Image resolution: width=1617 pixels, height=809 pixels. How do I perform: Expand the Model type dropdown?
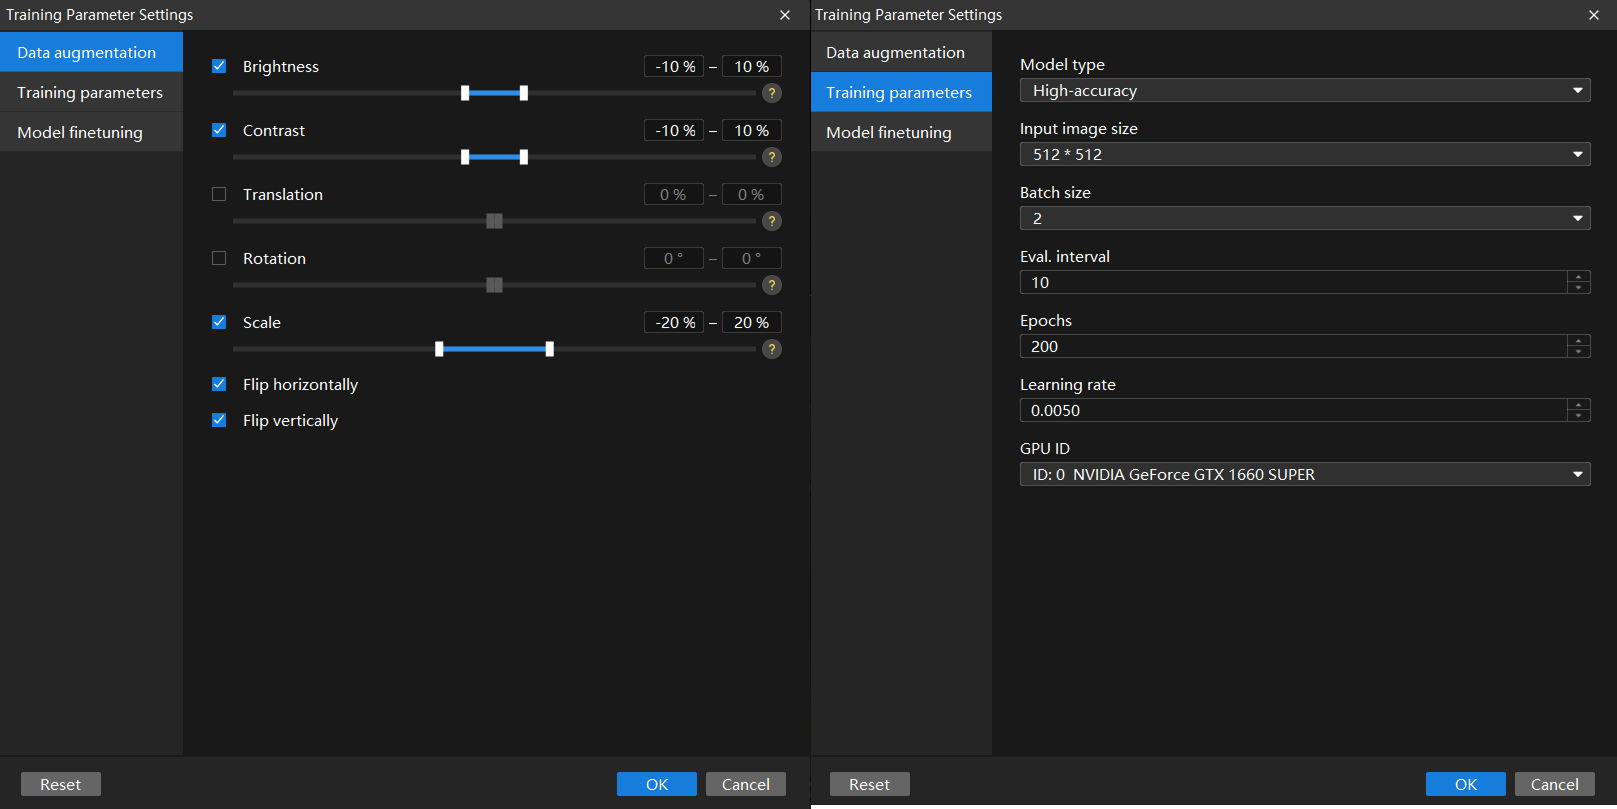tap(1305, 90)
